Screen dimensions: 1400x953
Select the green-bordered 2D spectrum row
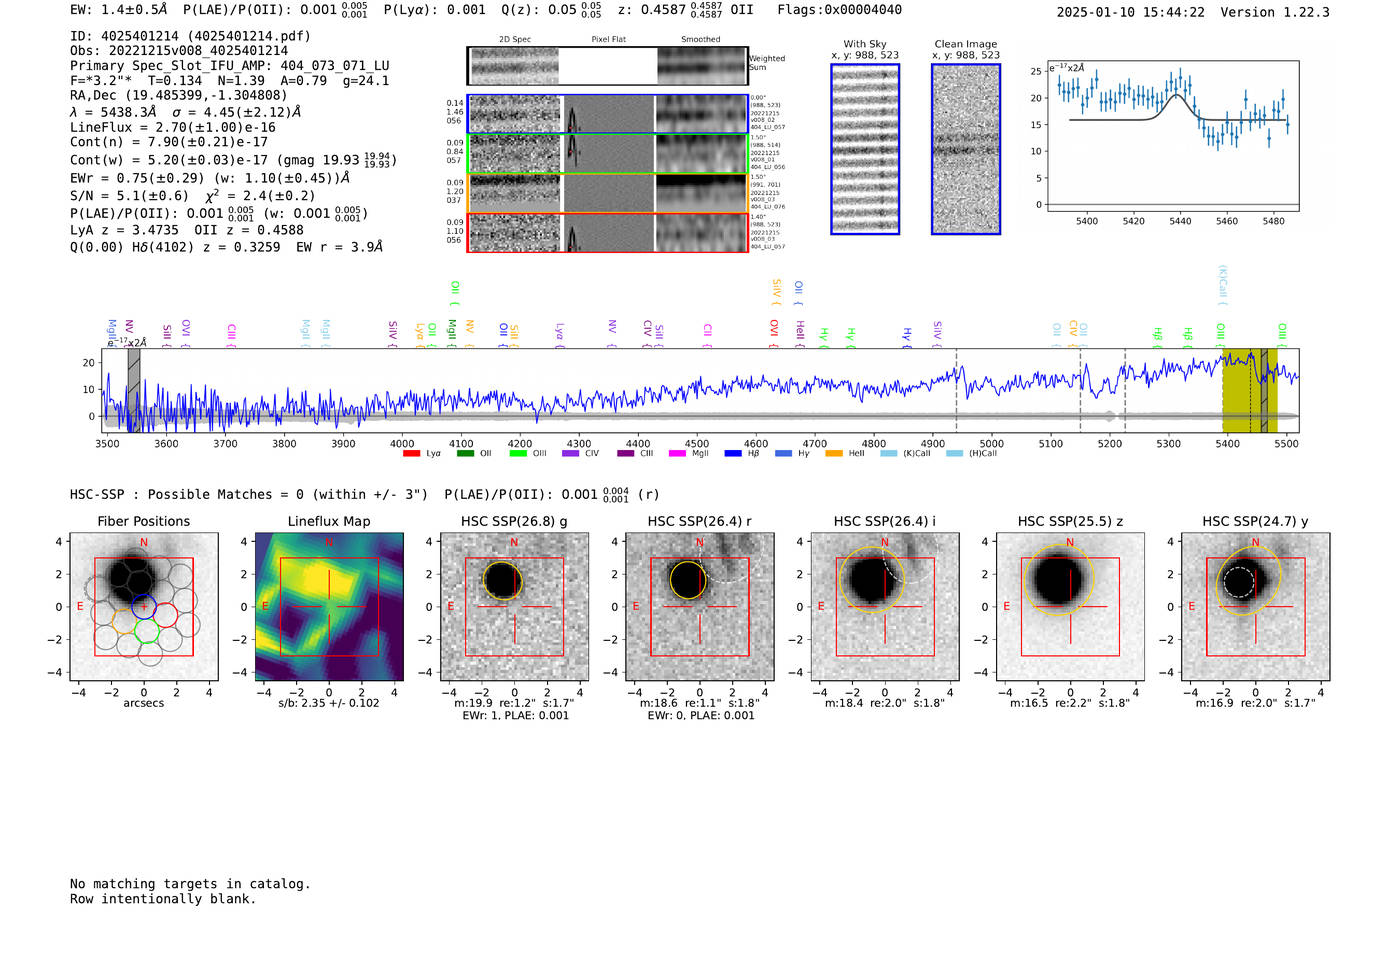[x=608, y=154]
